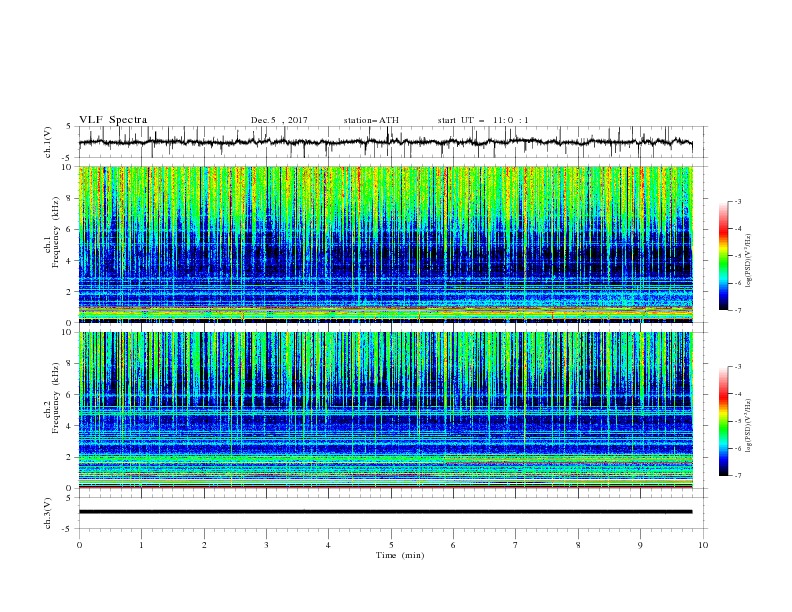Click time axis tick label '3'

(x=266, y=545)
